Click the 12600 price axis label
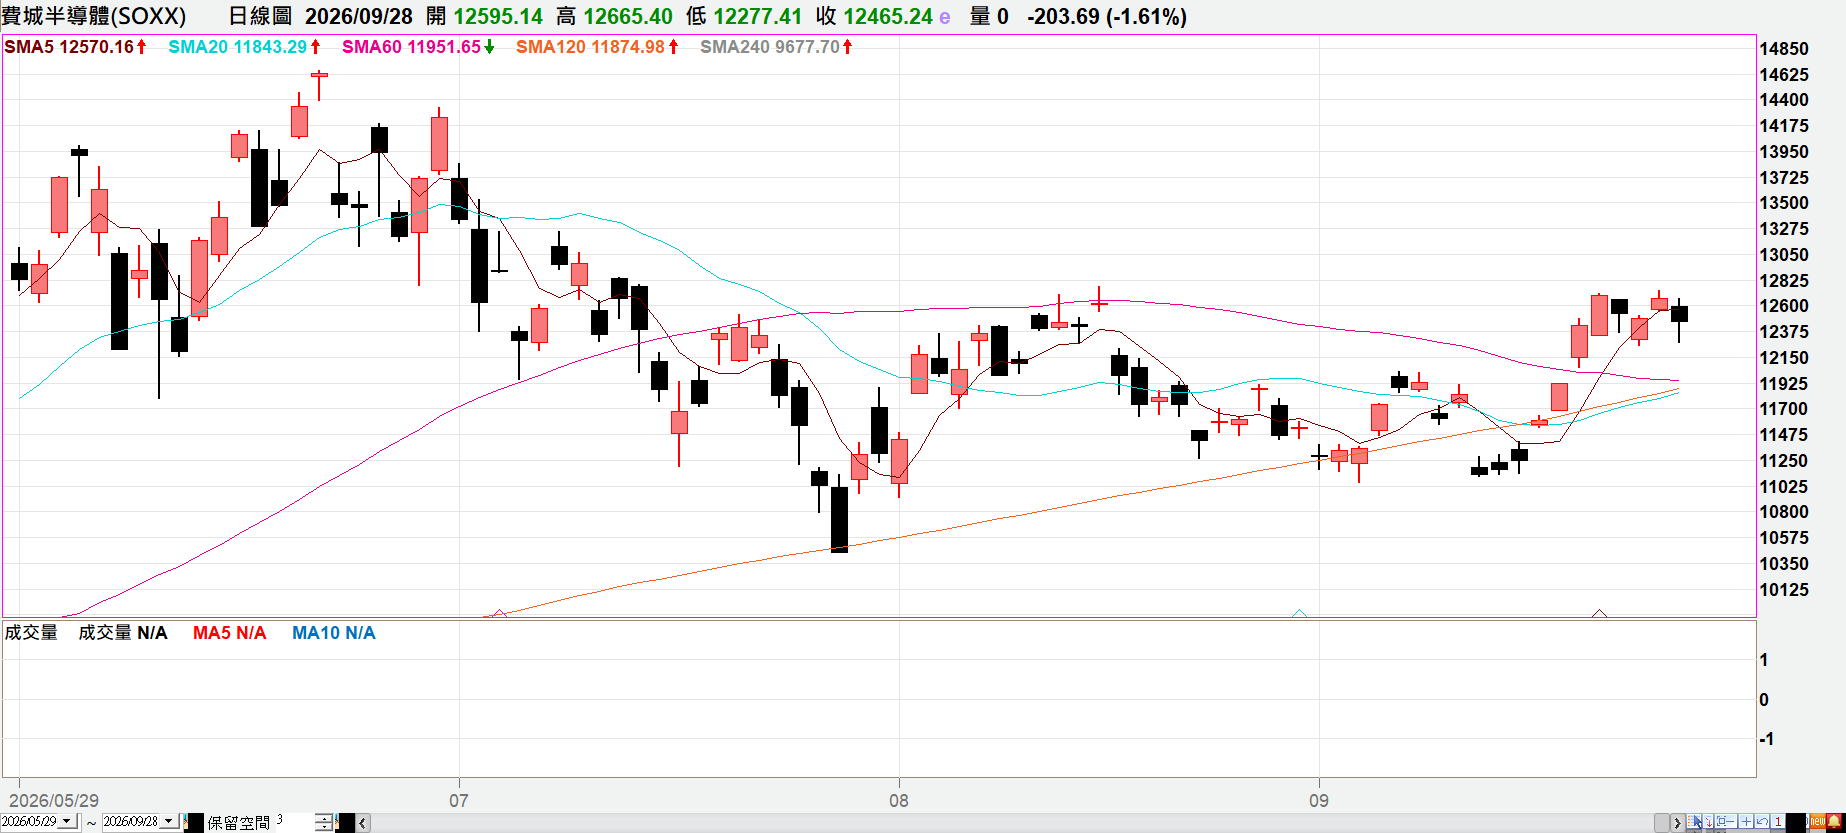This screenshot has height=833, width=1846. [x=1784, y=306]
